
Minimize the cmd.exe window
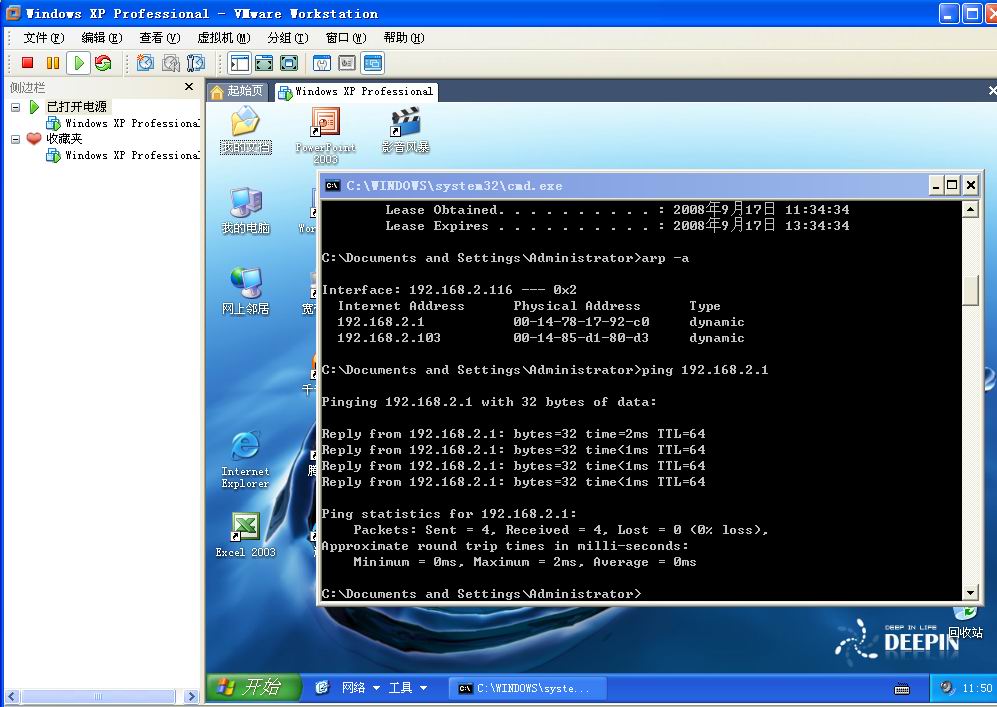click(935, 186)
